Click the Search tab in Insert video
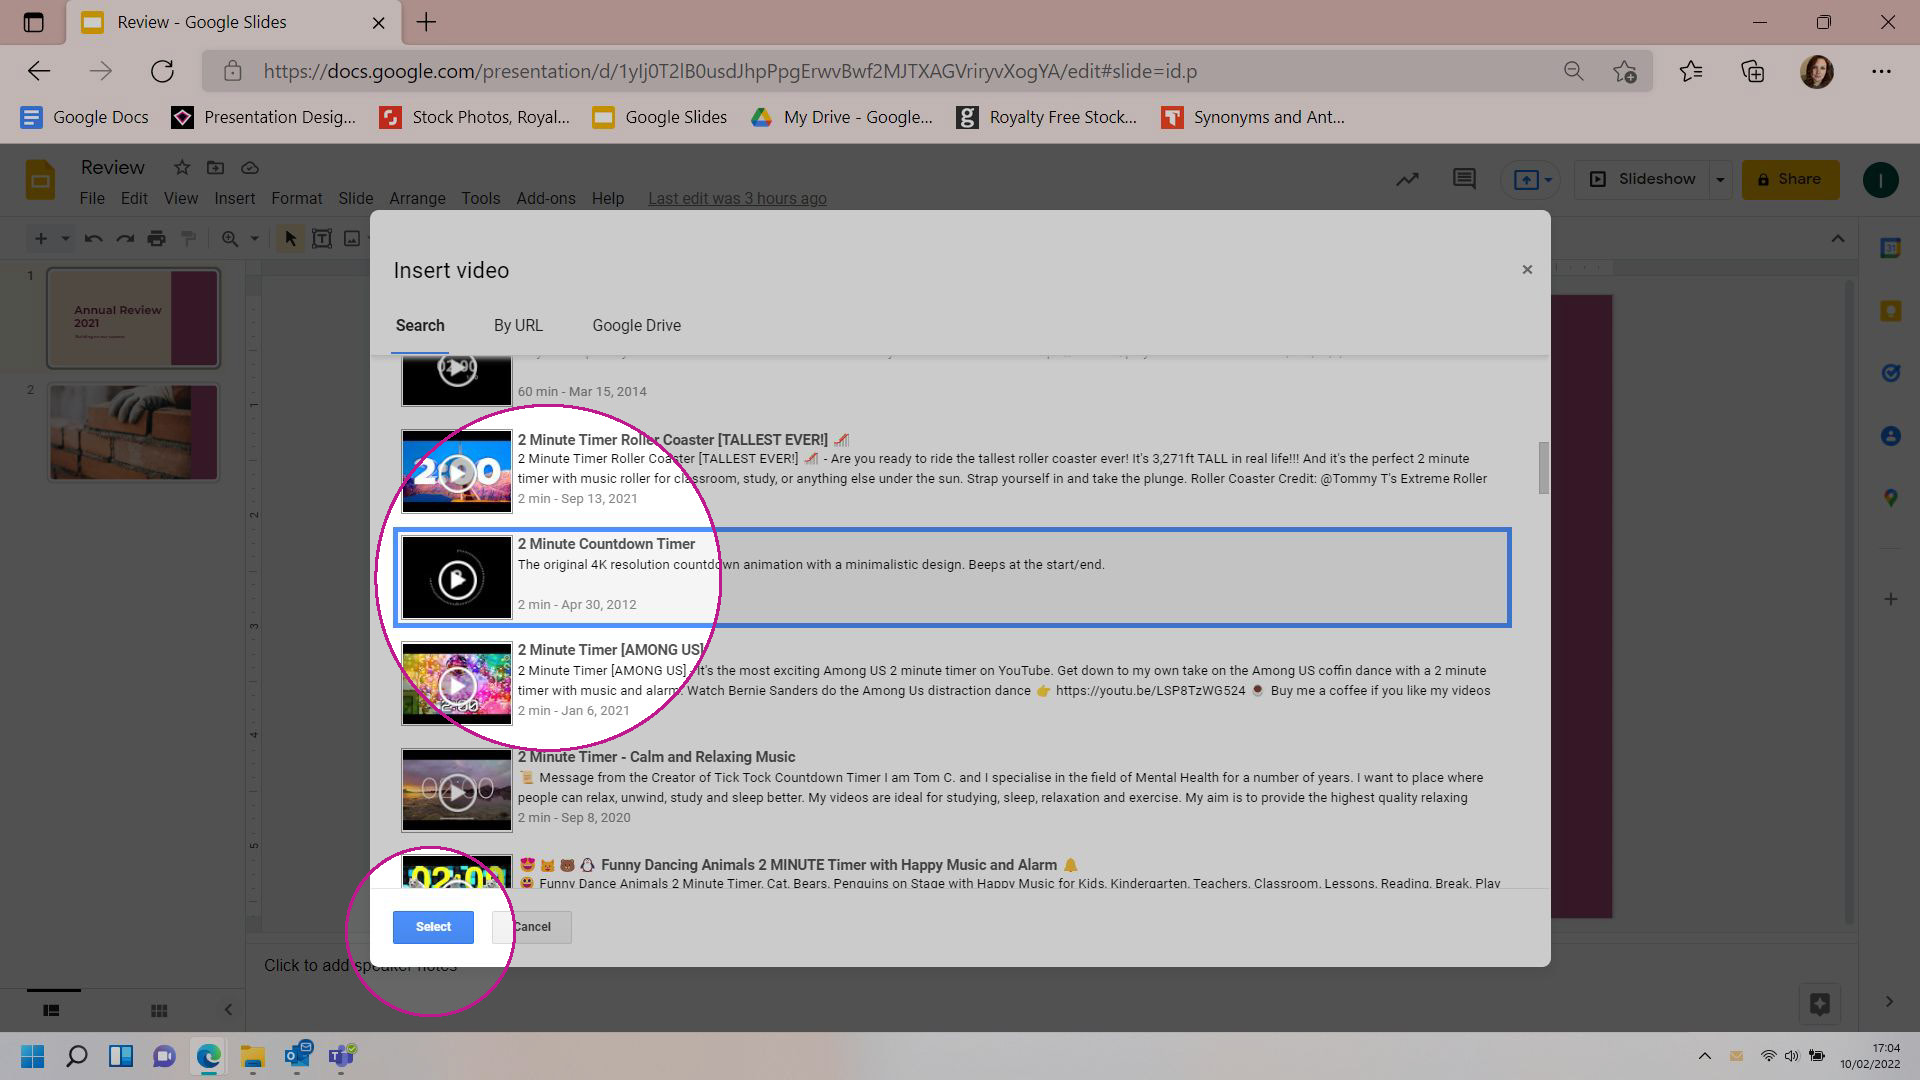Image resolution: width=1920 pixels, height=1080 pixels. pos(419,324)
